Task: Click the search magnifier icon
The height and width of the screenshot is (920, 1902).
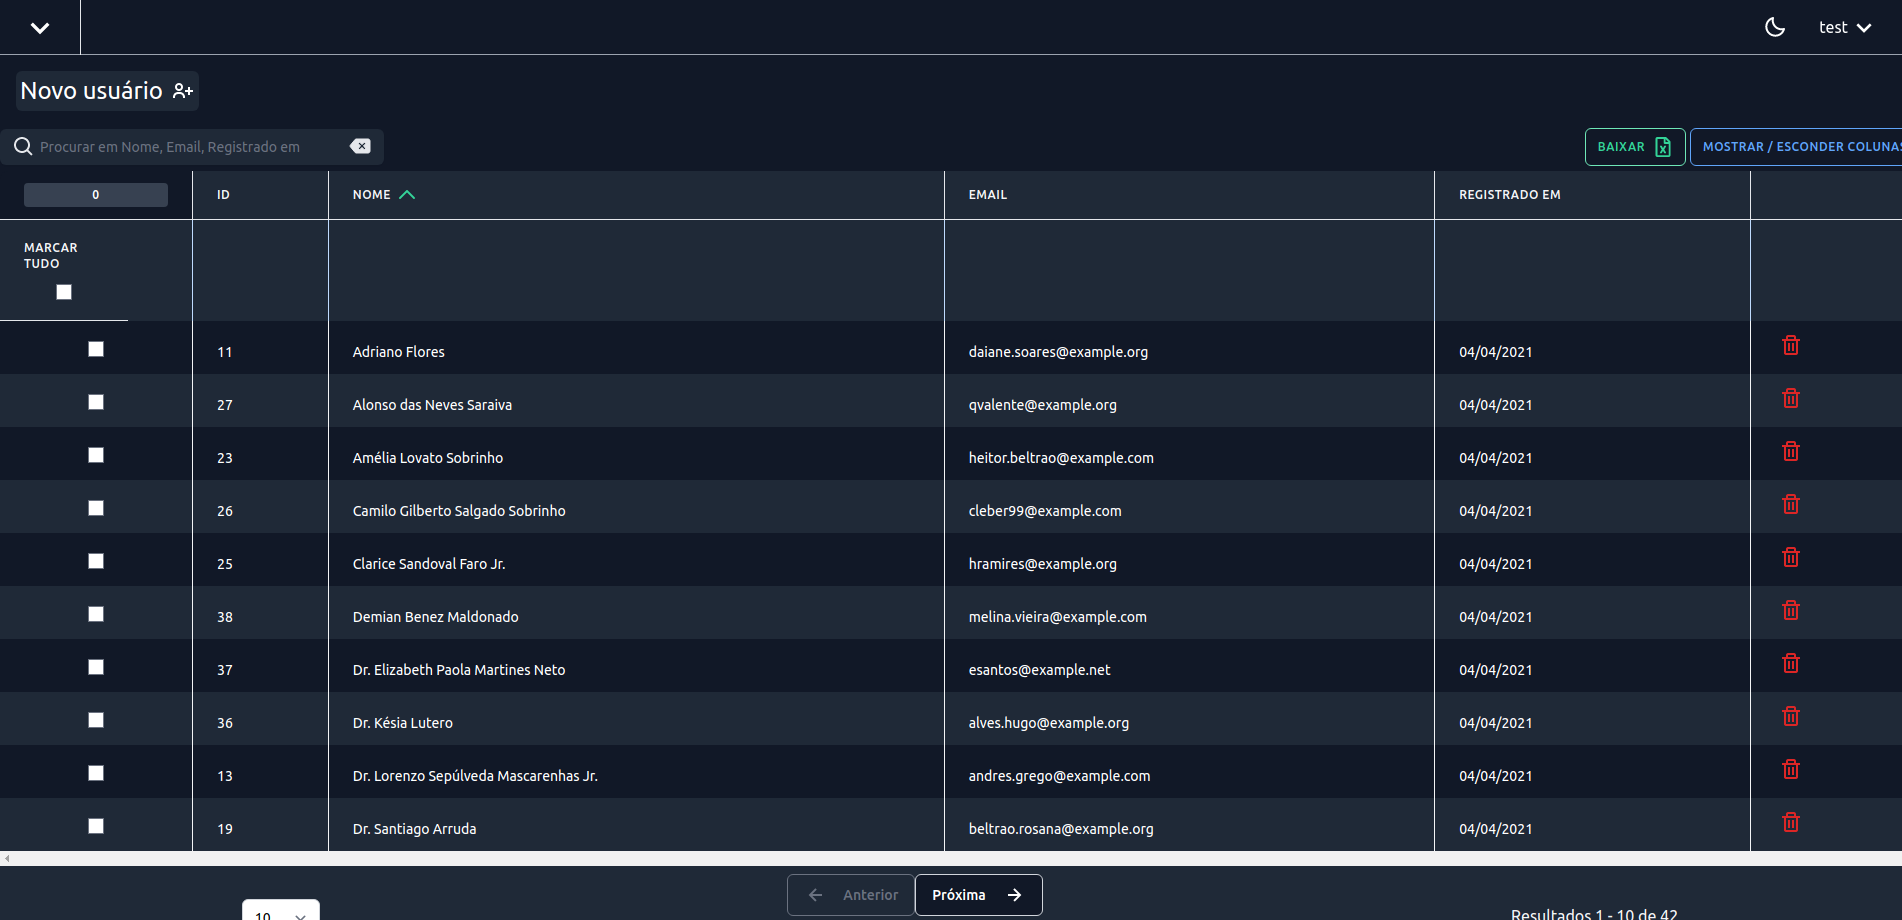Action: 23,147
